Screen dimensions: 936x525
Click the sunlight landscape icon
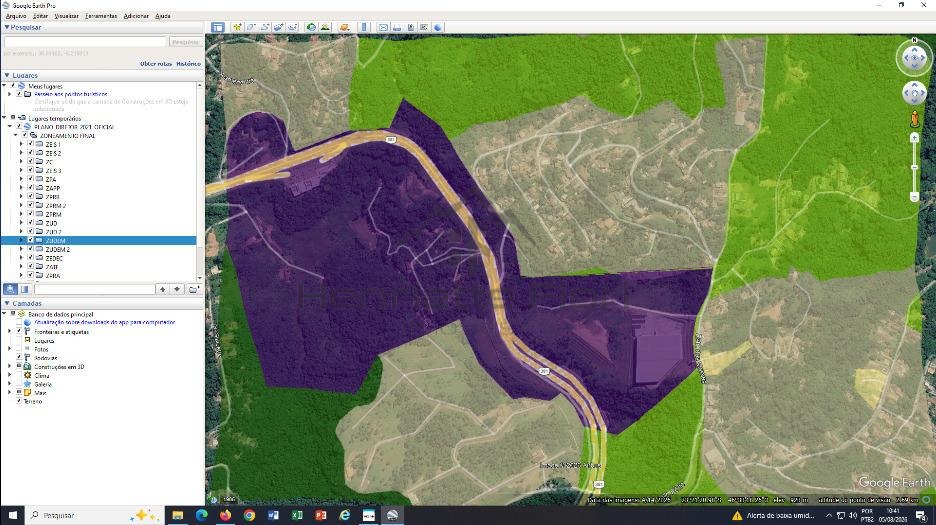(x=325, y=27)
